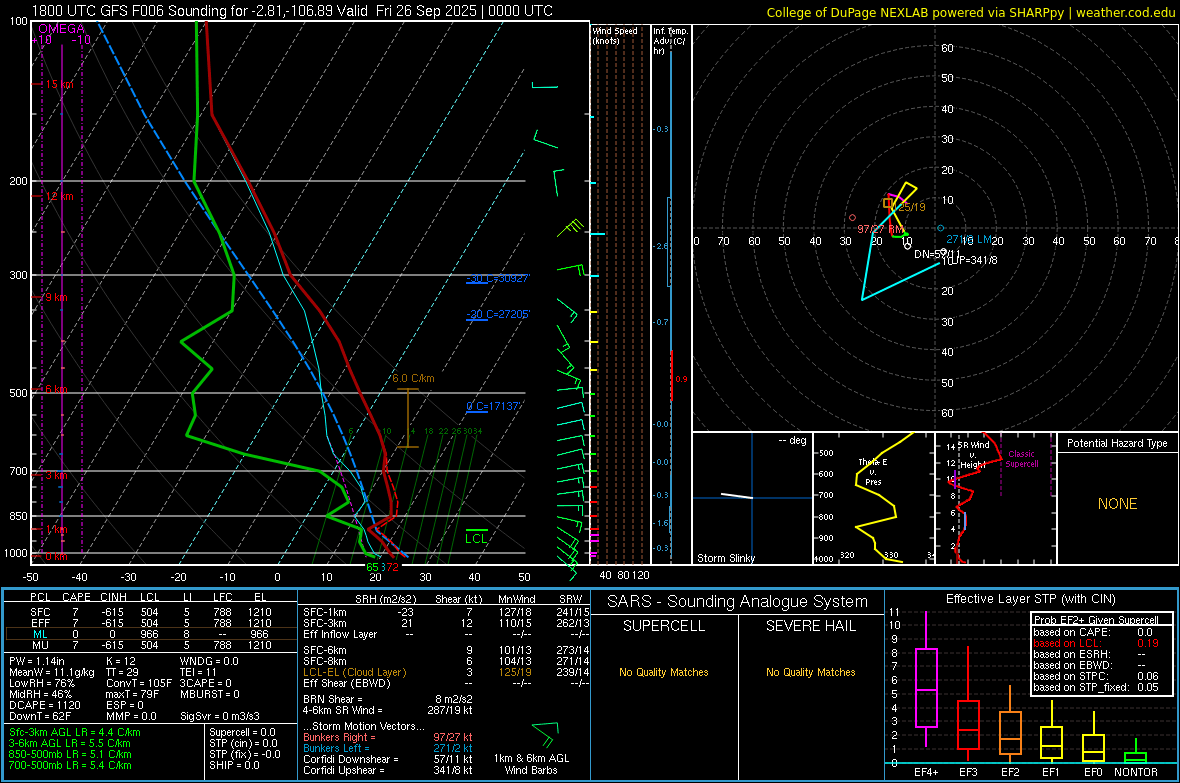Click the '97/27 RM' hodograph label
1180x783 pixels.
880,229
